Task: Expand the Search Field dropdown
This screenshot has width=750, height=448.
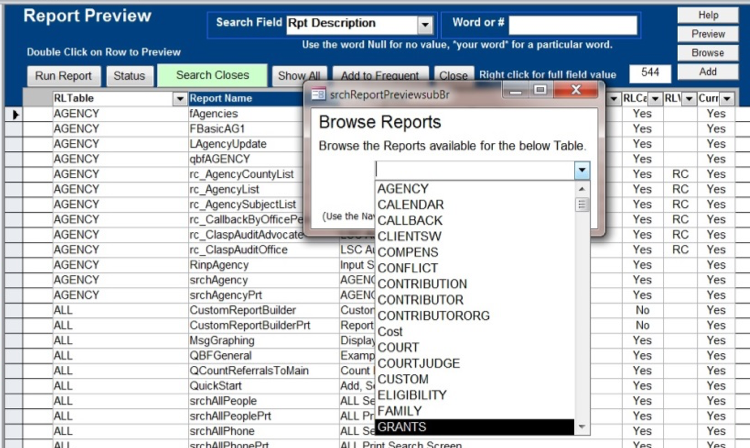Action: pos(425,24)
